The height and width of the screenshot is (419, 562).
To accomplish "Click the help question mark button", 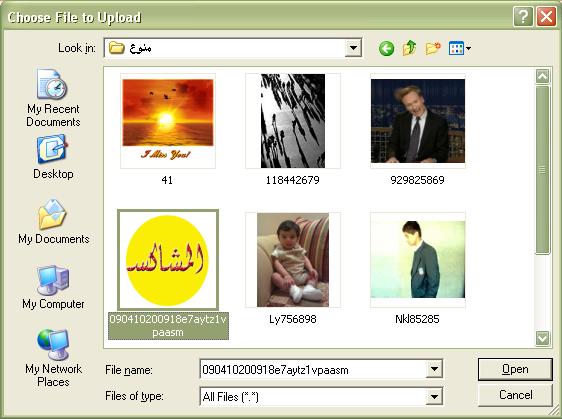I will [523, 16].
